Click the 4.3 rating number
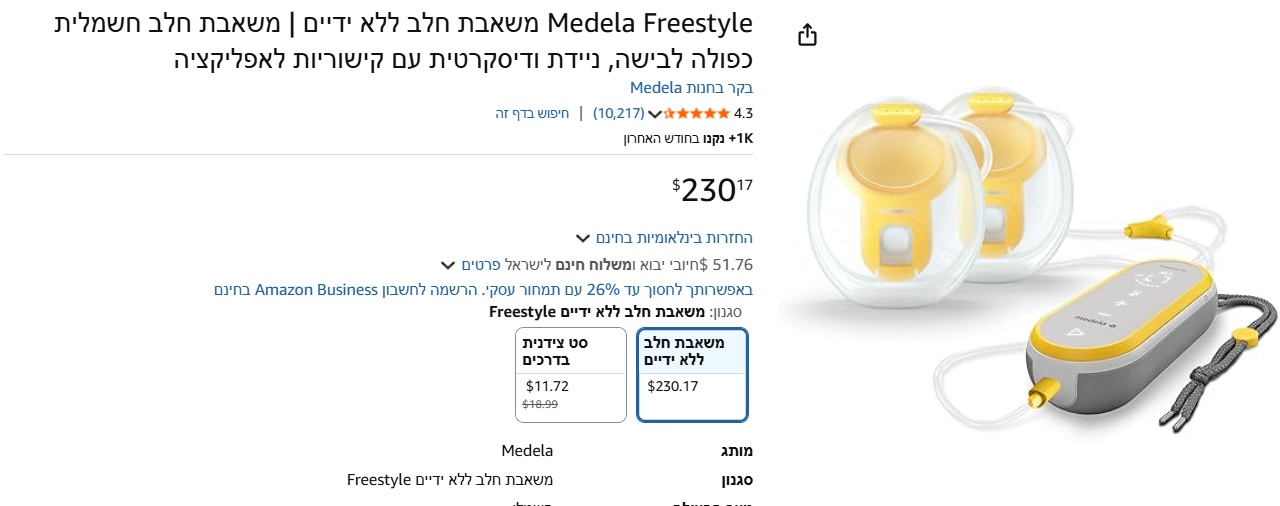Screen dimensions: 1280x506 point(743,113)
